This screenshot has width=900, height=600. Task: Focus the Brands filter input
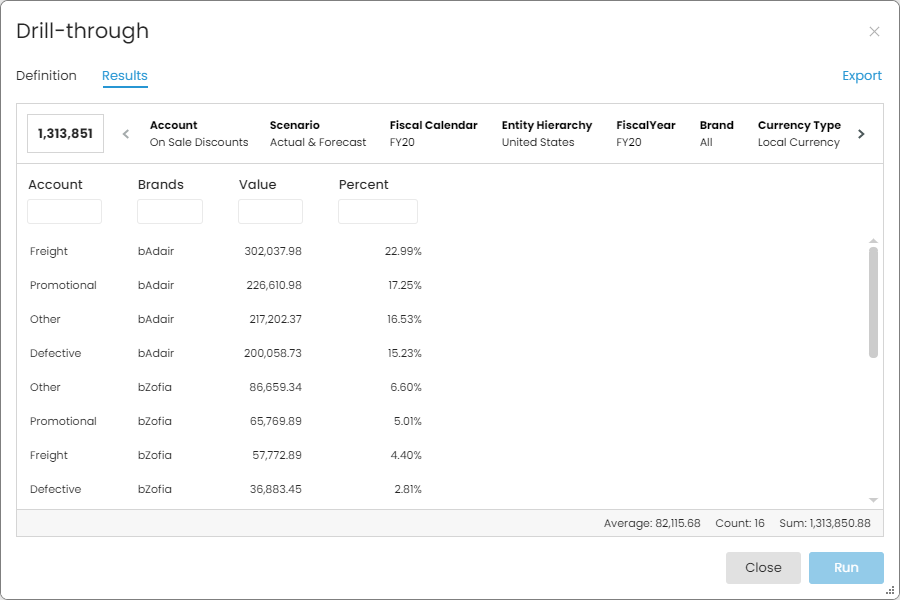170,211
